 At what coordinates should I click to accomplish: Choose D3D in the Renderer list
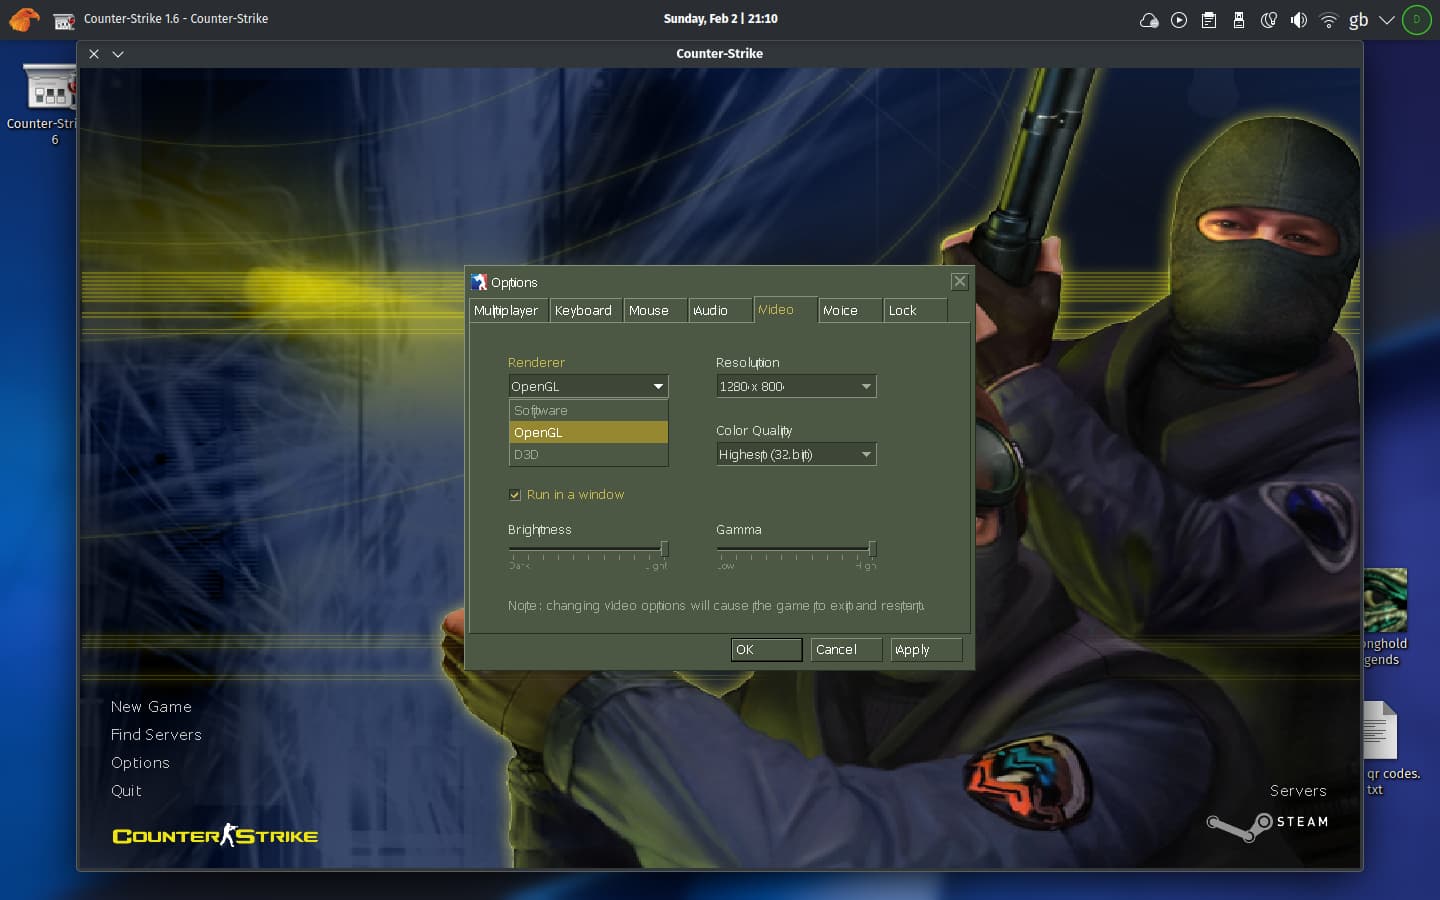pos(588,455)
